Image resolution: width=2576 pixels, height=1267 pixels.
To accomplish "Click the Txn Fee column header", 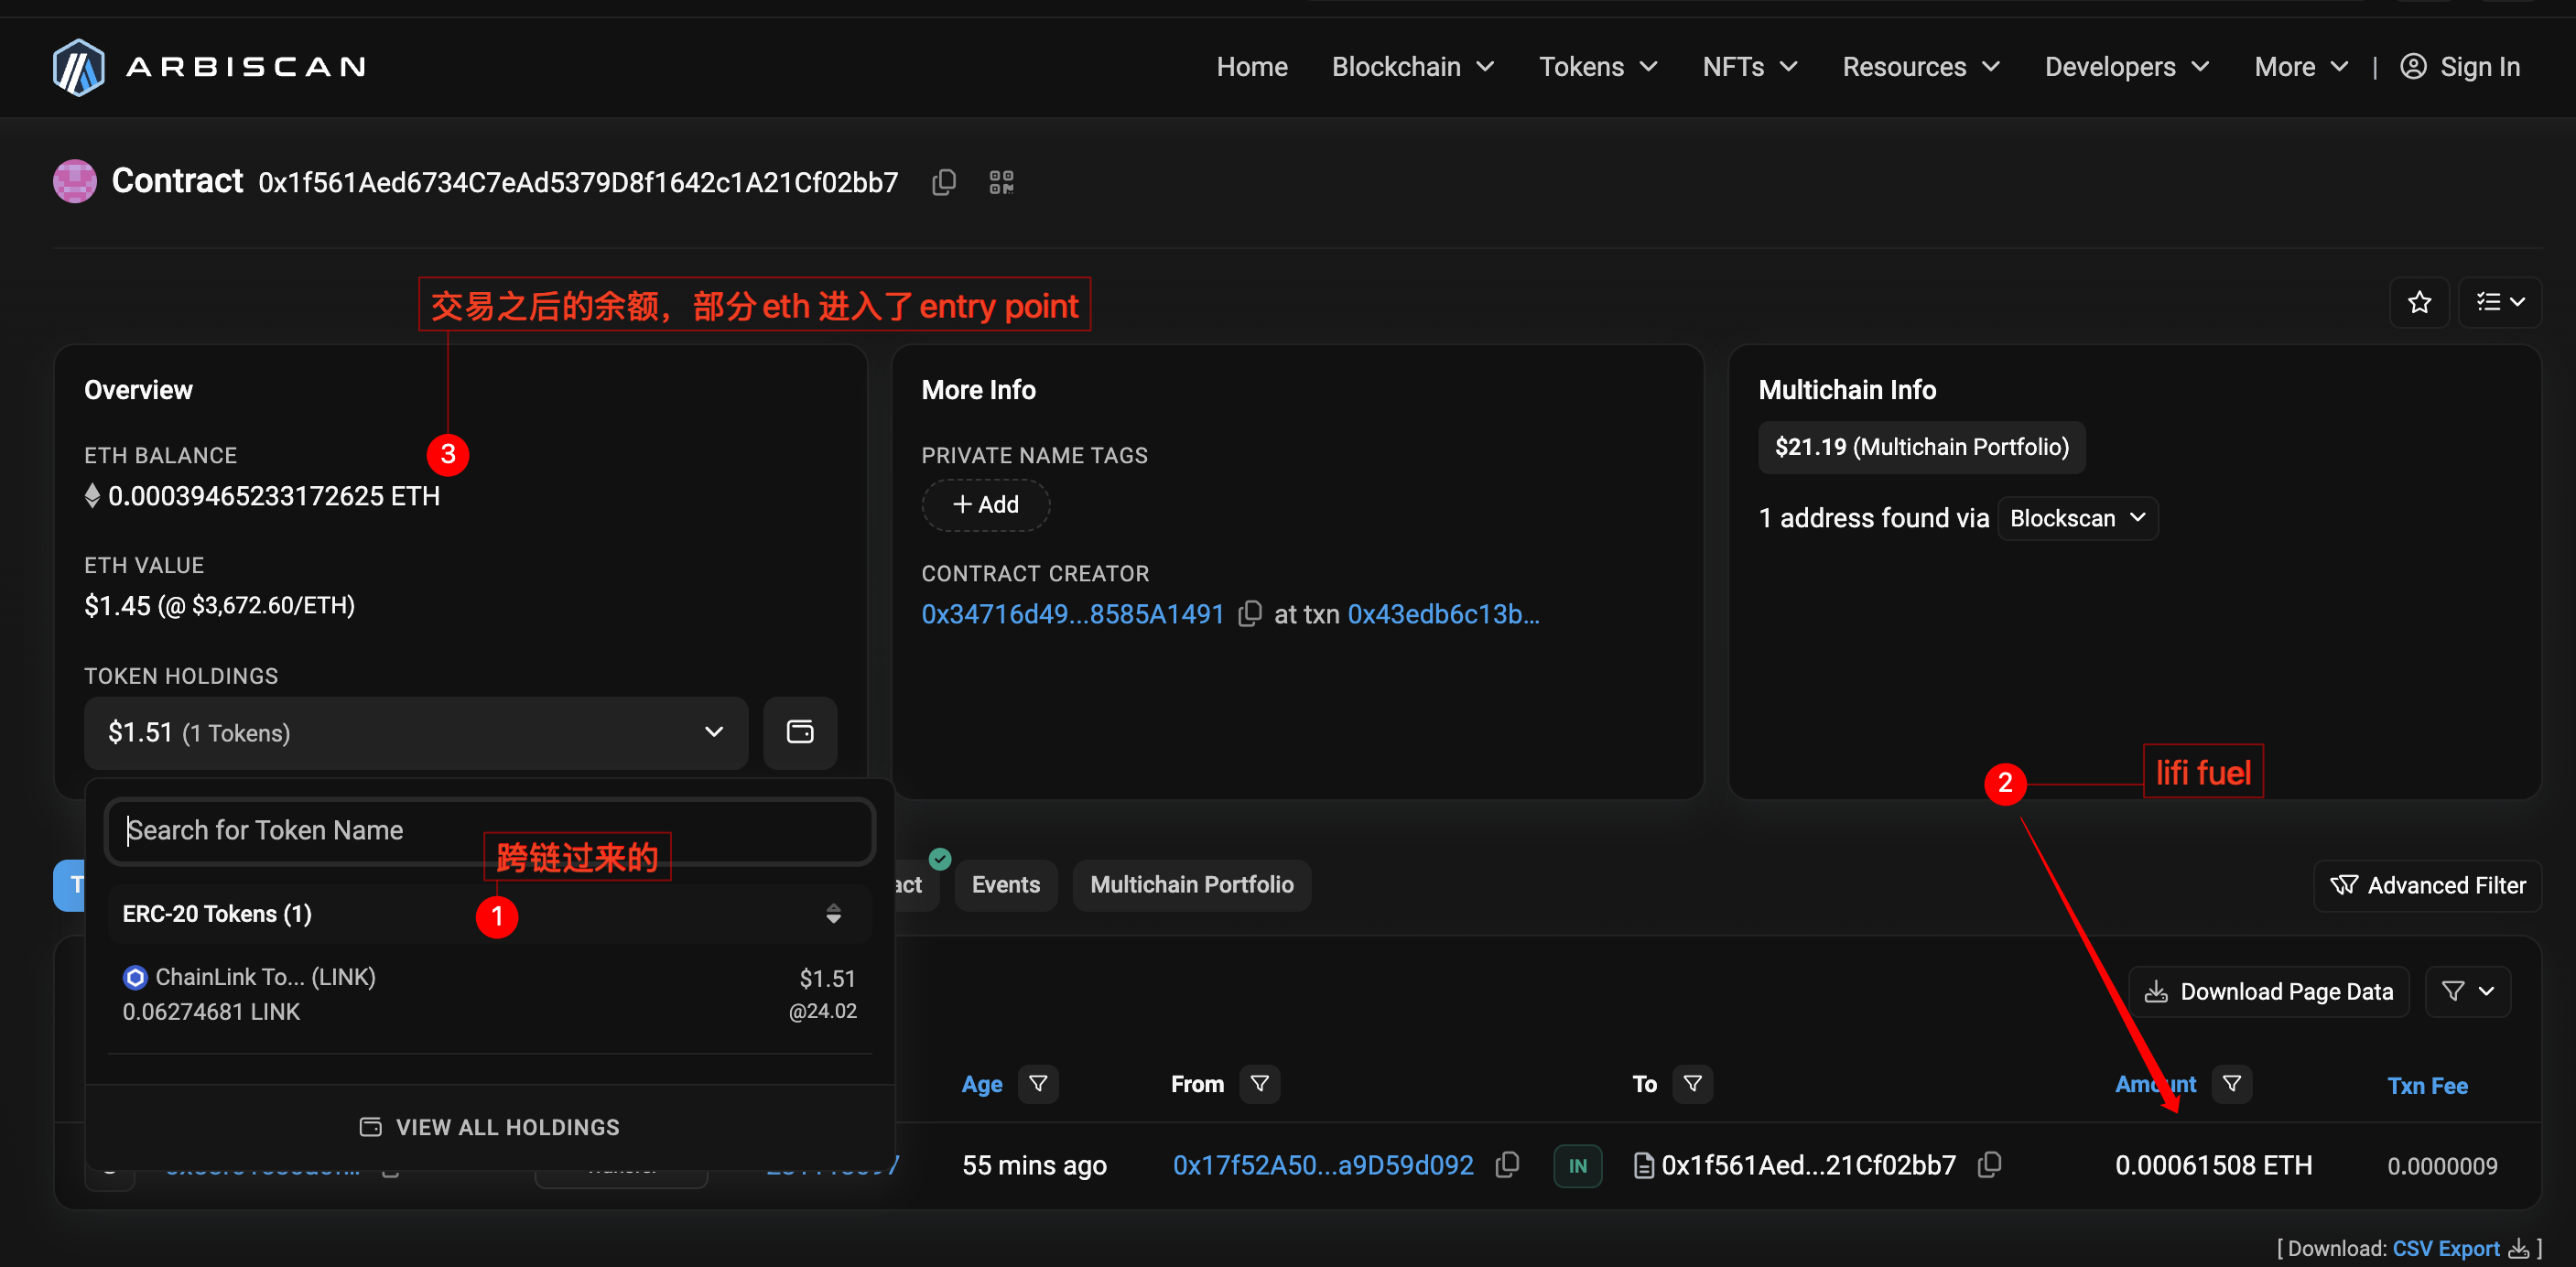I will [x=2427, y=1085].
